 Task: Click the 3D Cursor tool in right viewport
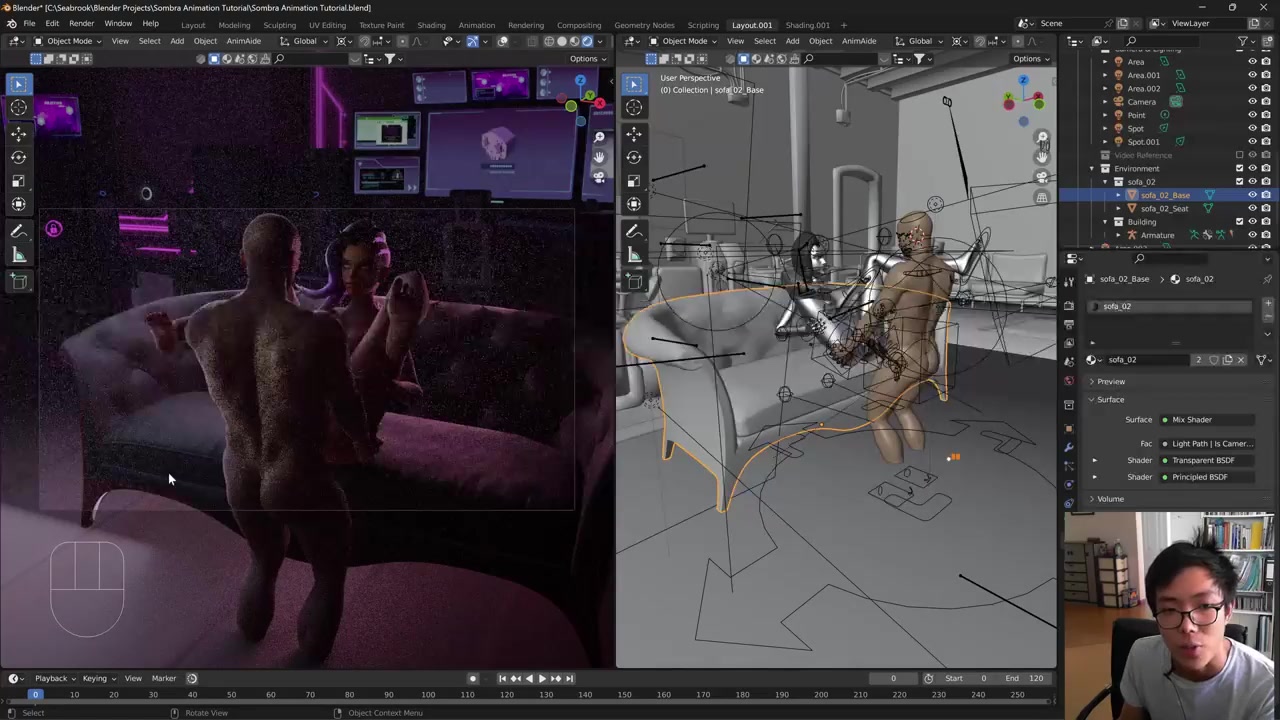point(634,108)
